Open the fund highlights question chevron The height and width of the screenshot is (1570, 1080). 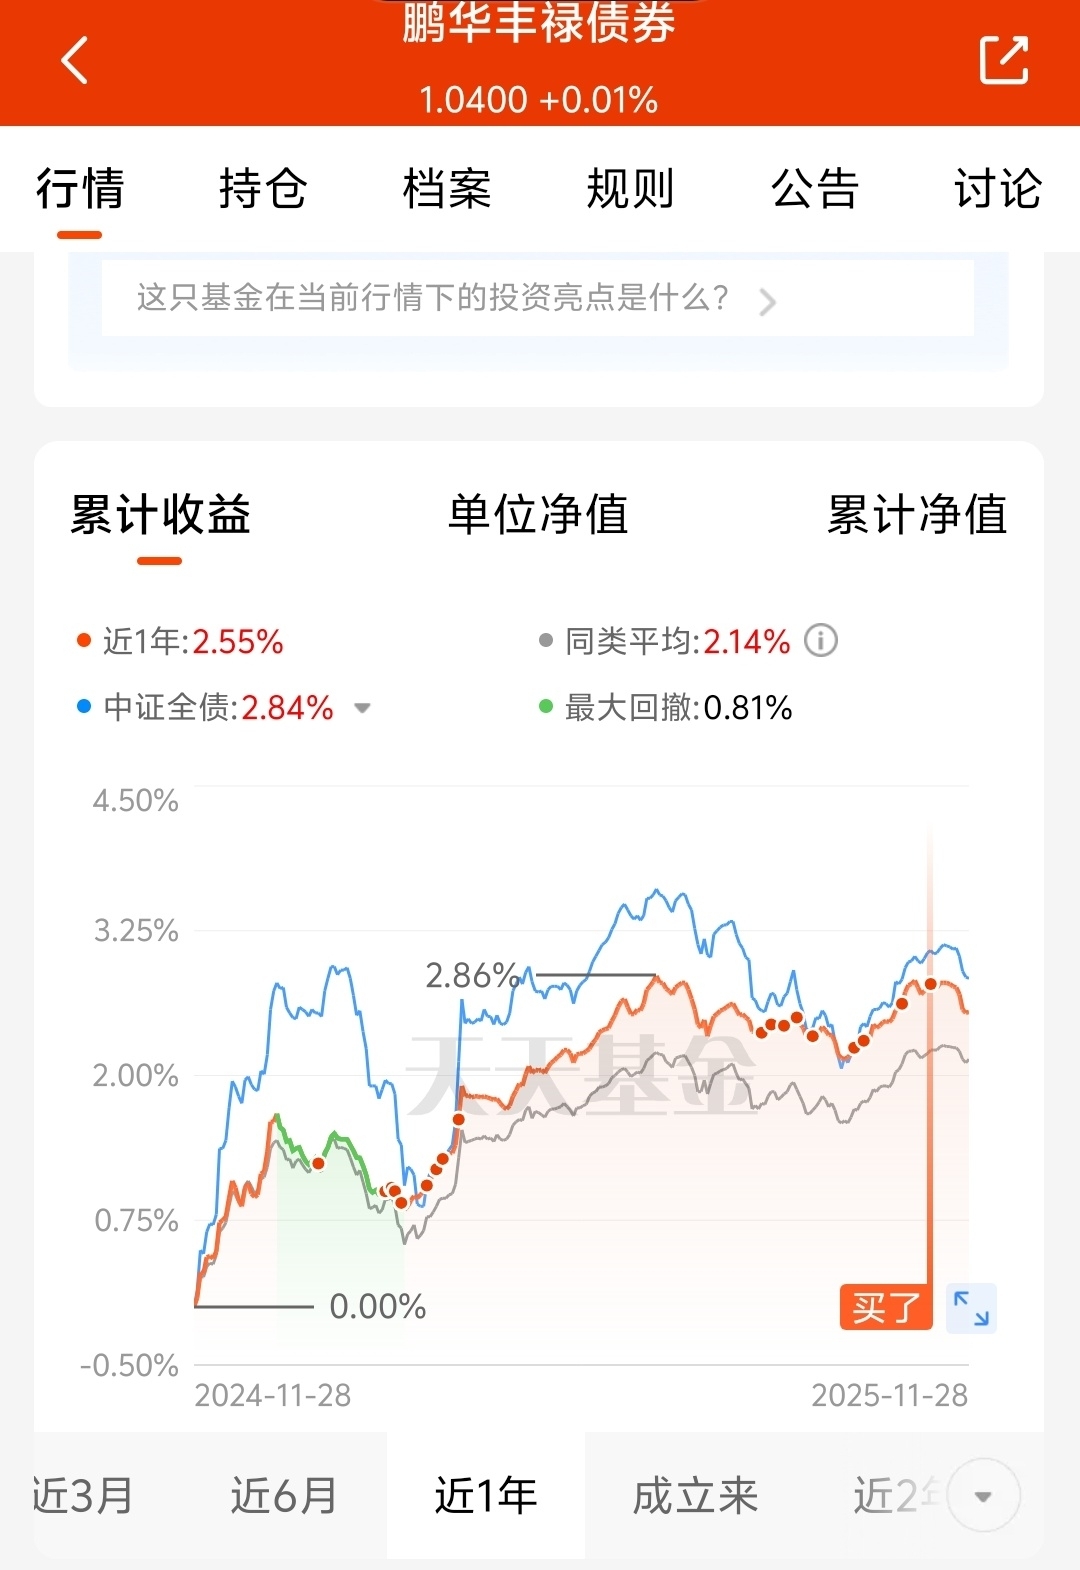click(x=767, y=301)
